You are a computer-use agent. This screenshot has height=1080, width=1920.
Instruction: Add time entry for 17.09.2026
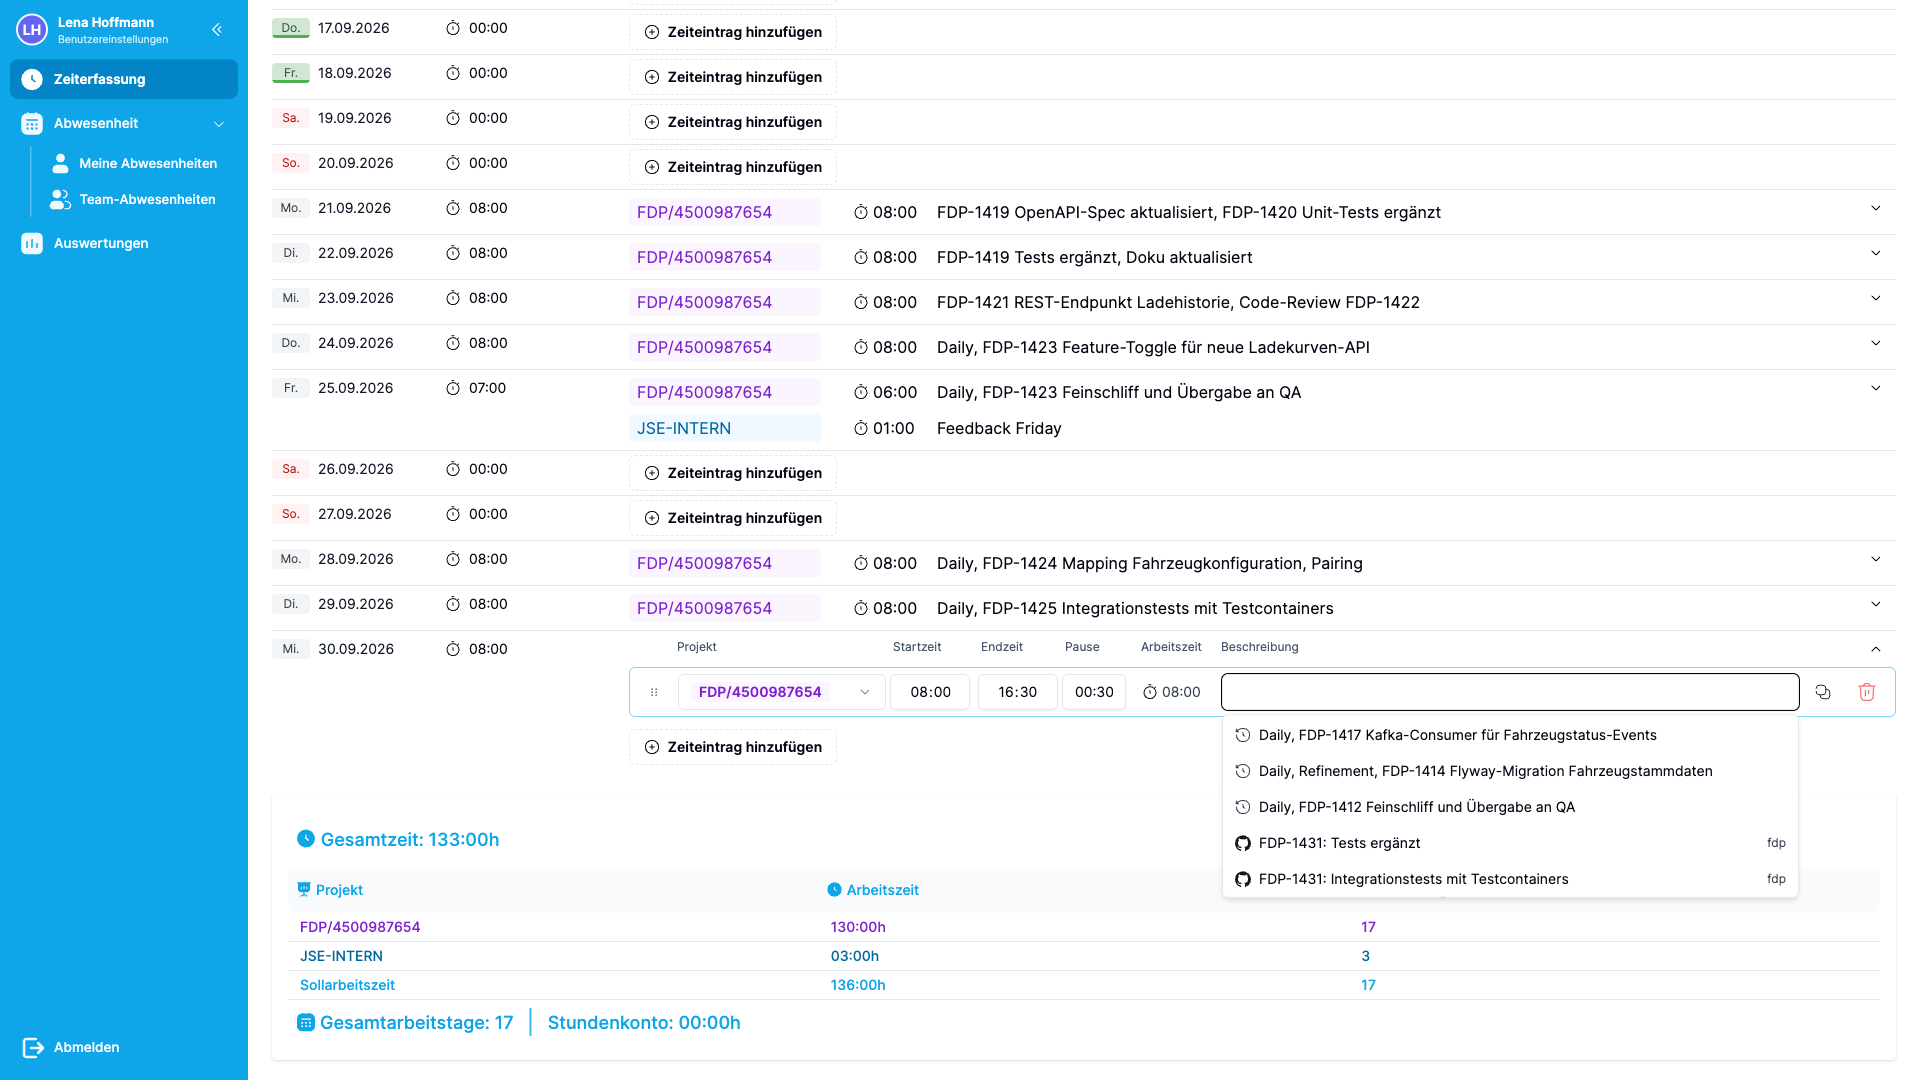pyautogui.click(x=733, y=32)
